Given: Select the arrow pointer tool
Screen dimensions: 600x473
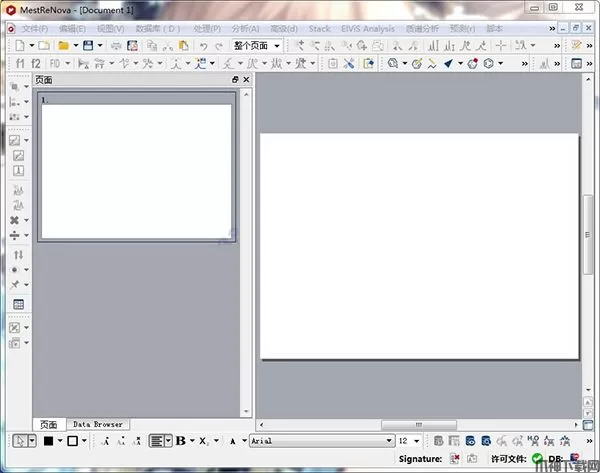Looking at the screenshot, I should pos(20,440).
